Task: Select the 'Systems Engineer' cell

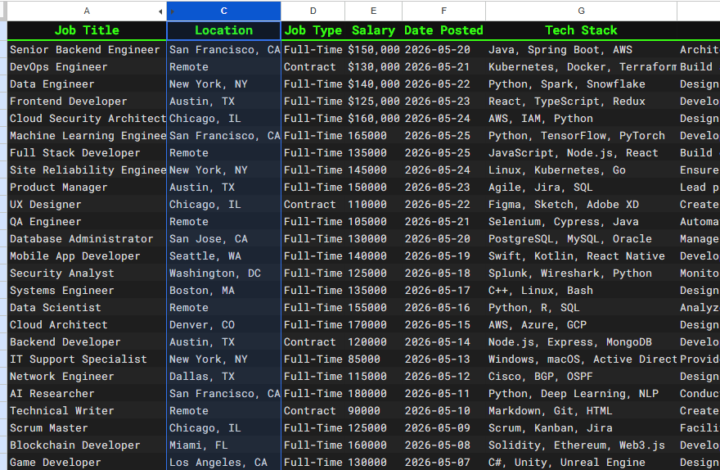Action: 87,291
